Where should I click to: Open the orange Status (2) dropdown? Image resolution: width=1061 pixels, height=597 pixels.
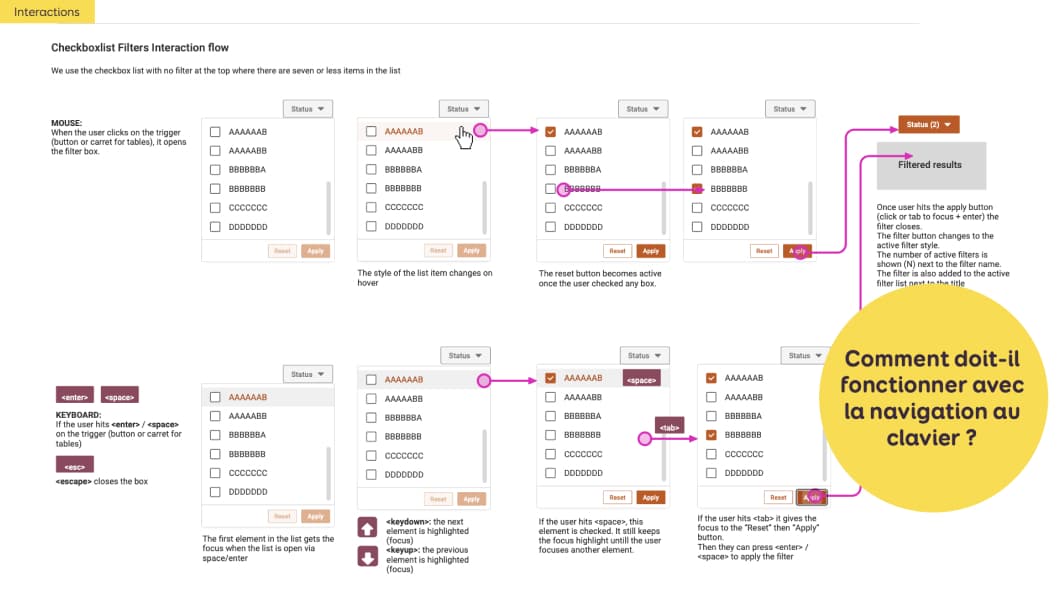coord(928,124)
